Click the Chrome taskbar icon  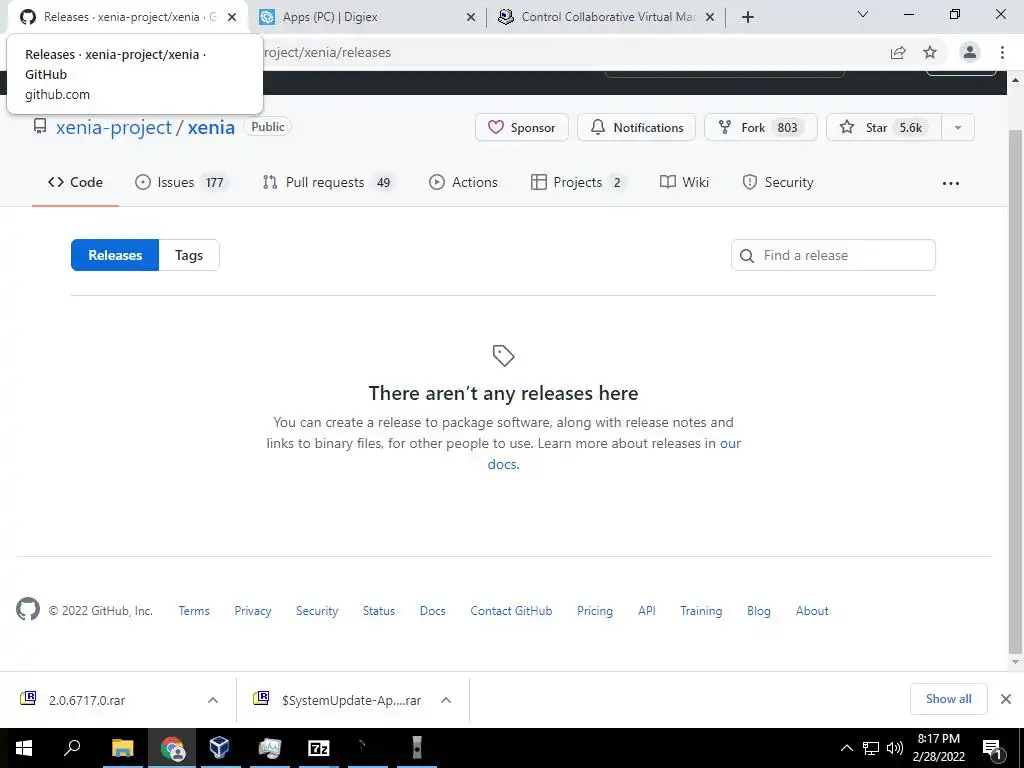point(172,748)
